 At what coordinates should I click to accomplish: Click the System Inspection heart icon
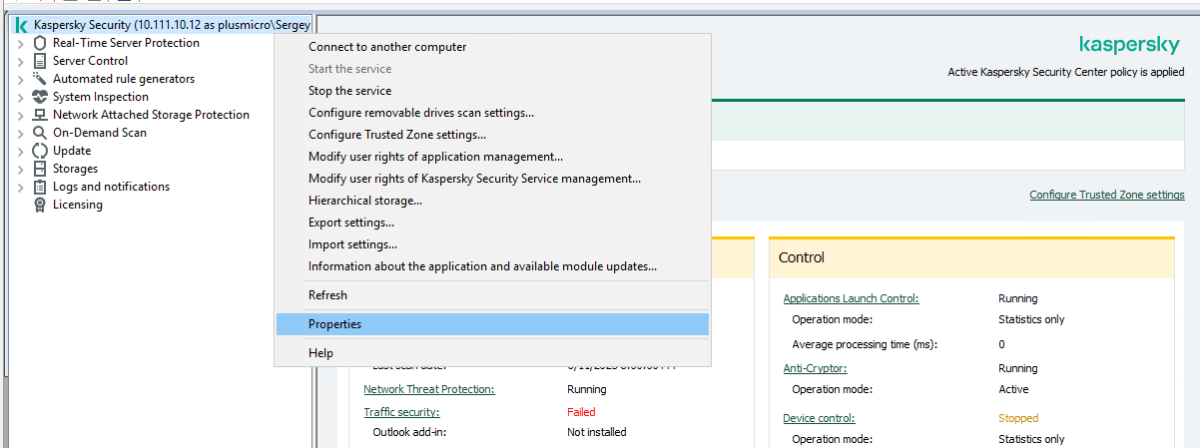[x=40, y=97]
